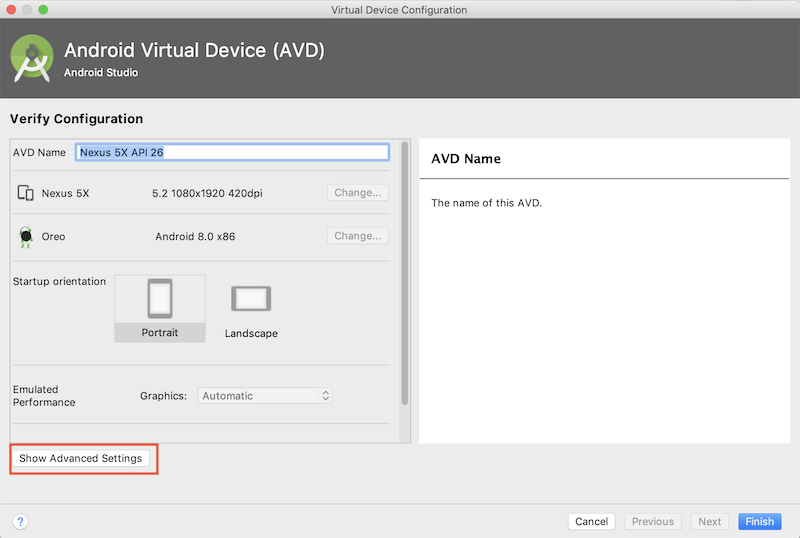
Task: Close the window with the red button
Action: coord(11,10)
